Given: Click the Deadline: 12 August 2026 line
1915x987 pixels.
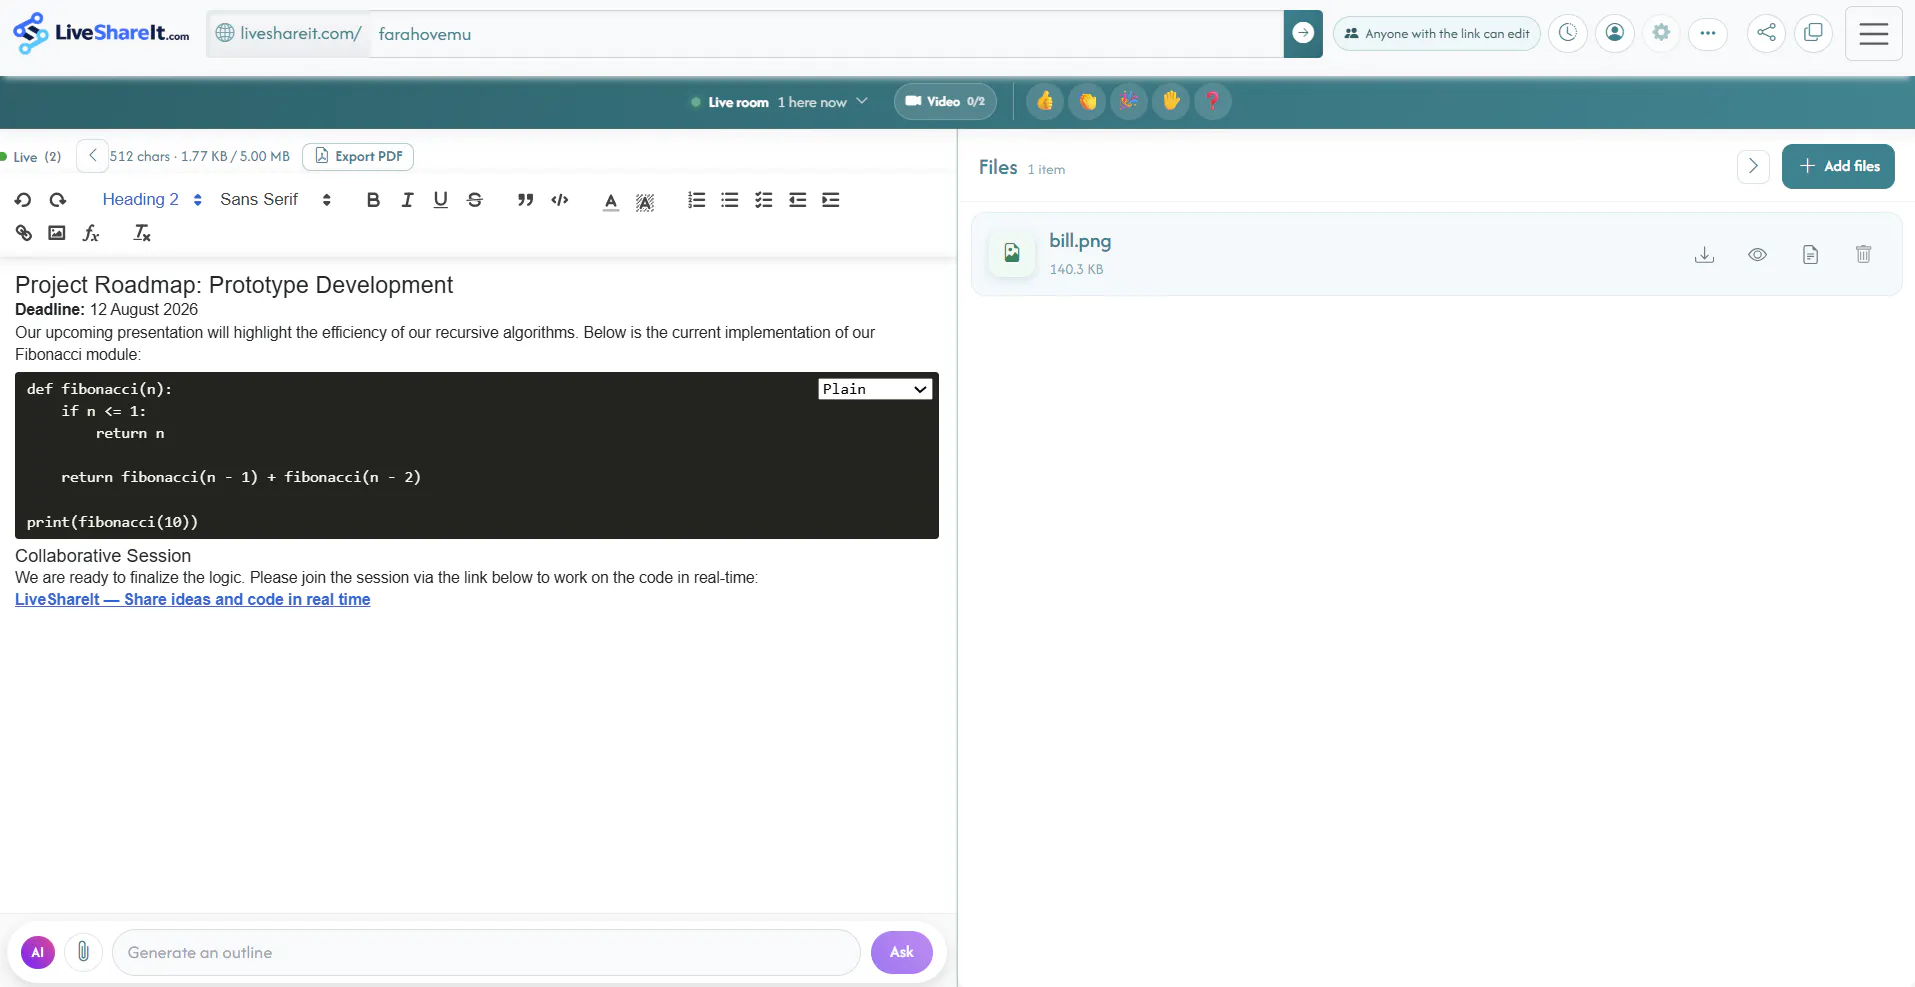Looking at the screenshot, I should pyautogui.click(x=107, y=310).
